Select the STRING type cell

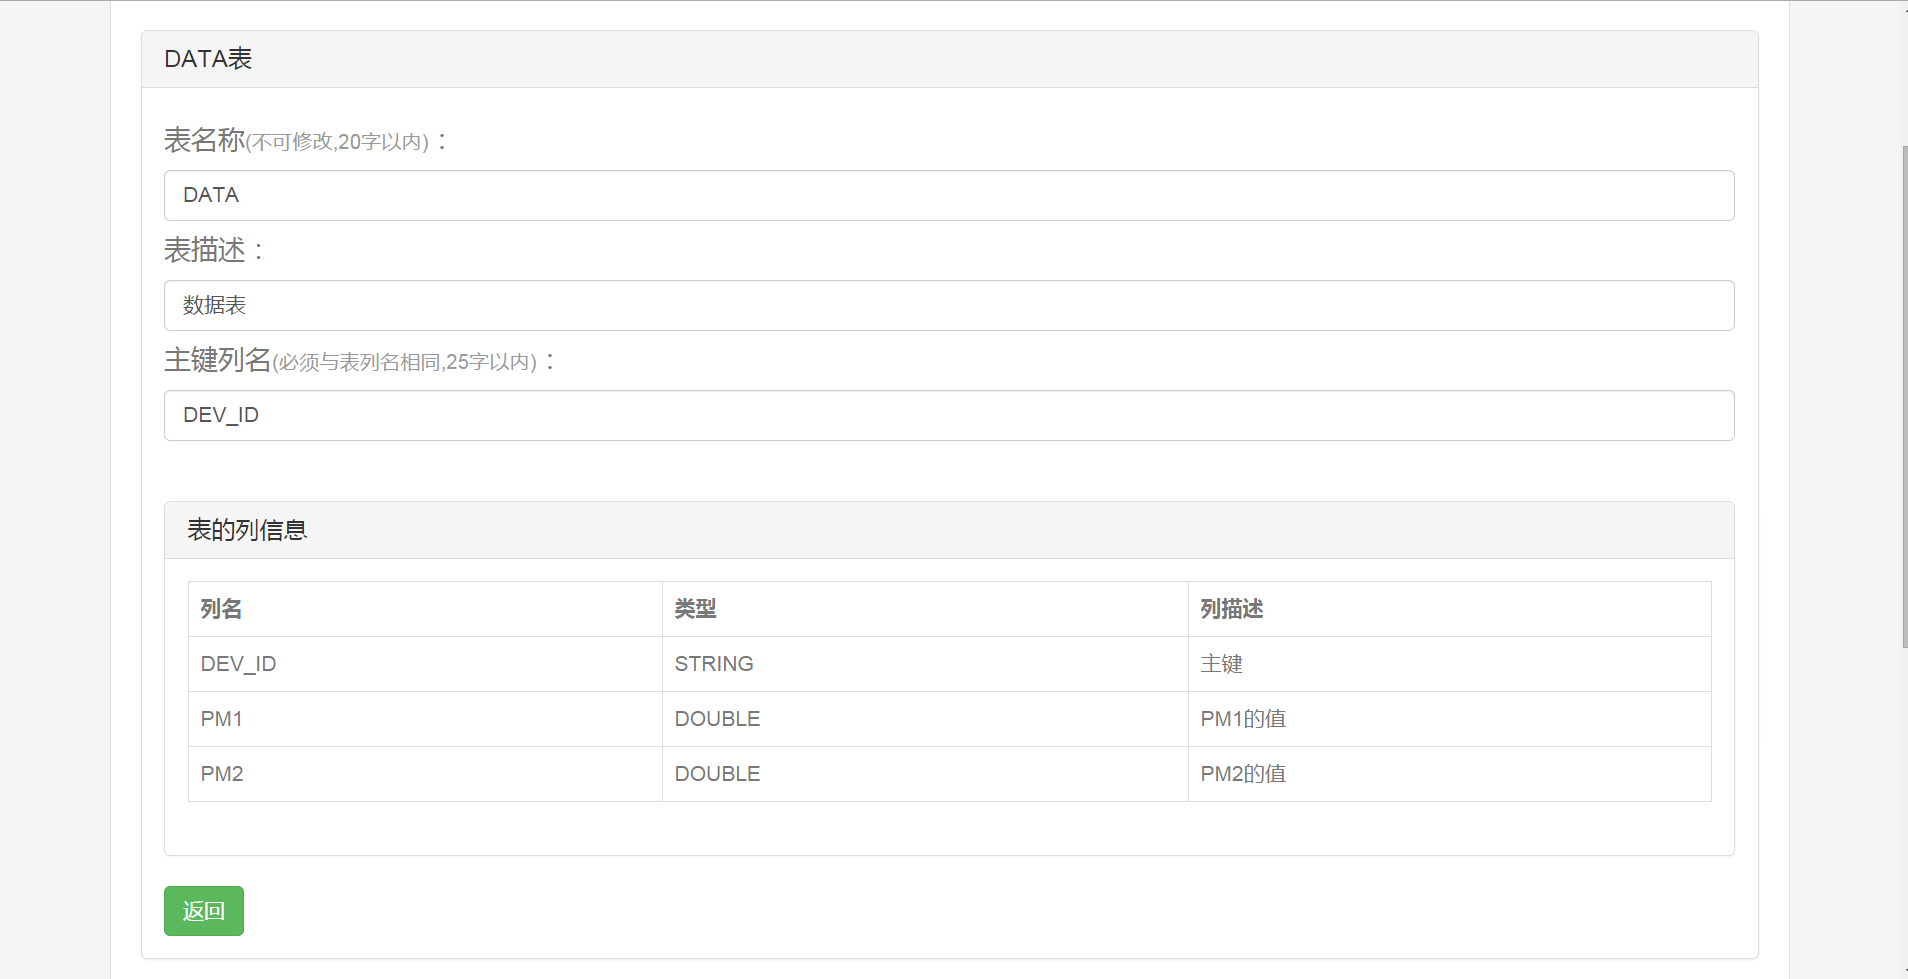(714, 664)
